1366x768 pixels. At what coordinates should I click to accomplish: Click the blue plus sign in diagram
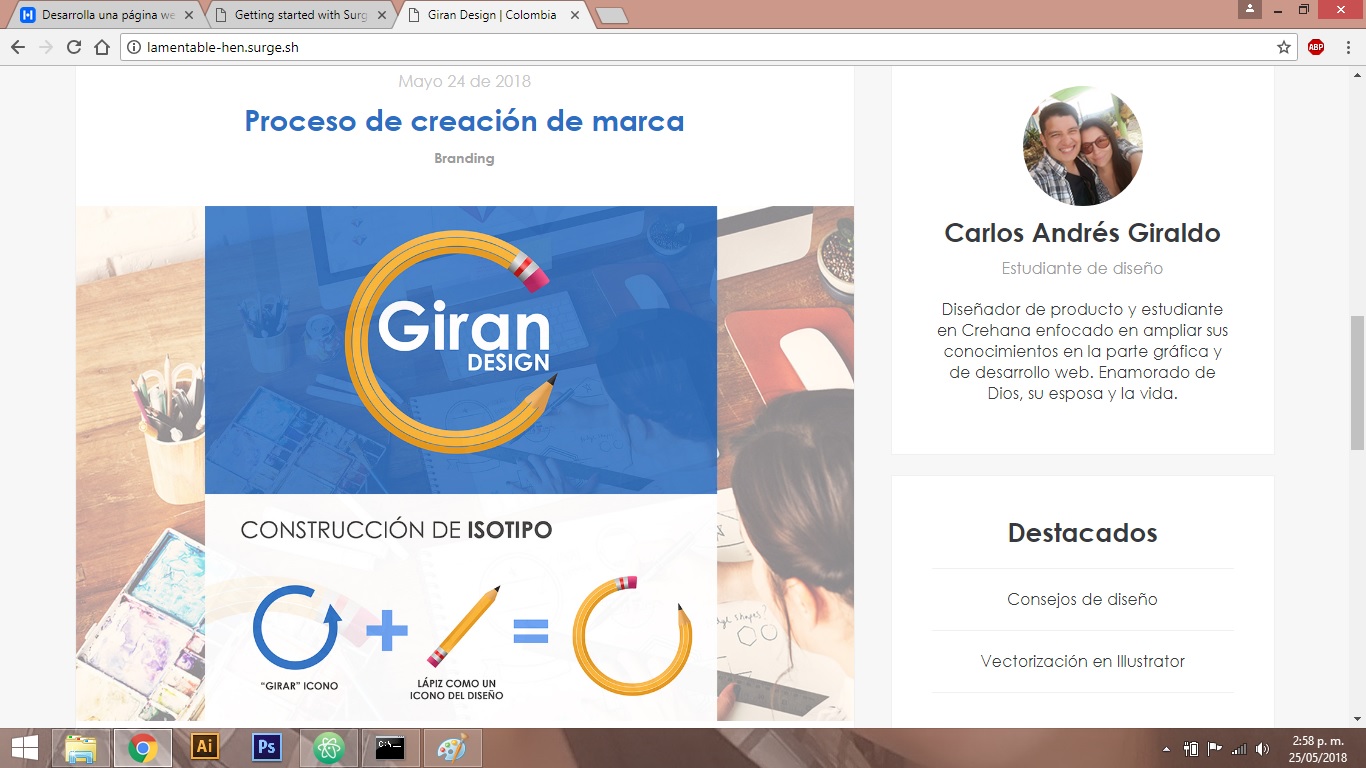387,631
